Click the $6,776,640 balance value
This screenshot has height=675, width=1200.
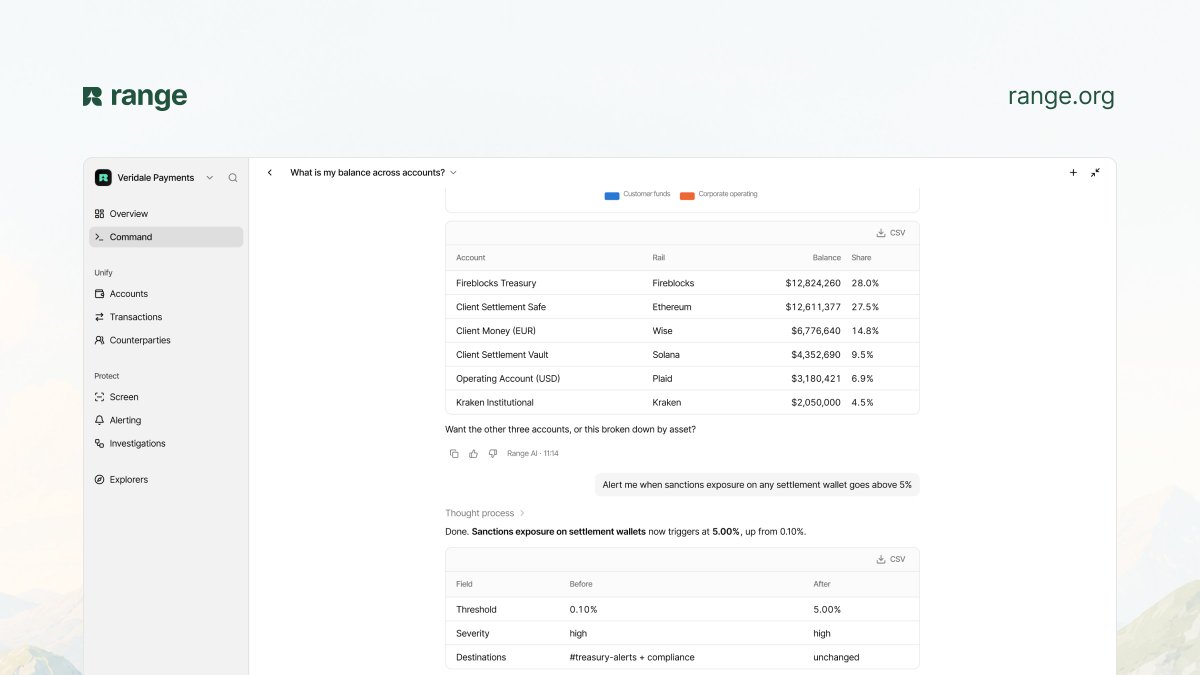[x=816, y=331]
